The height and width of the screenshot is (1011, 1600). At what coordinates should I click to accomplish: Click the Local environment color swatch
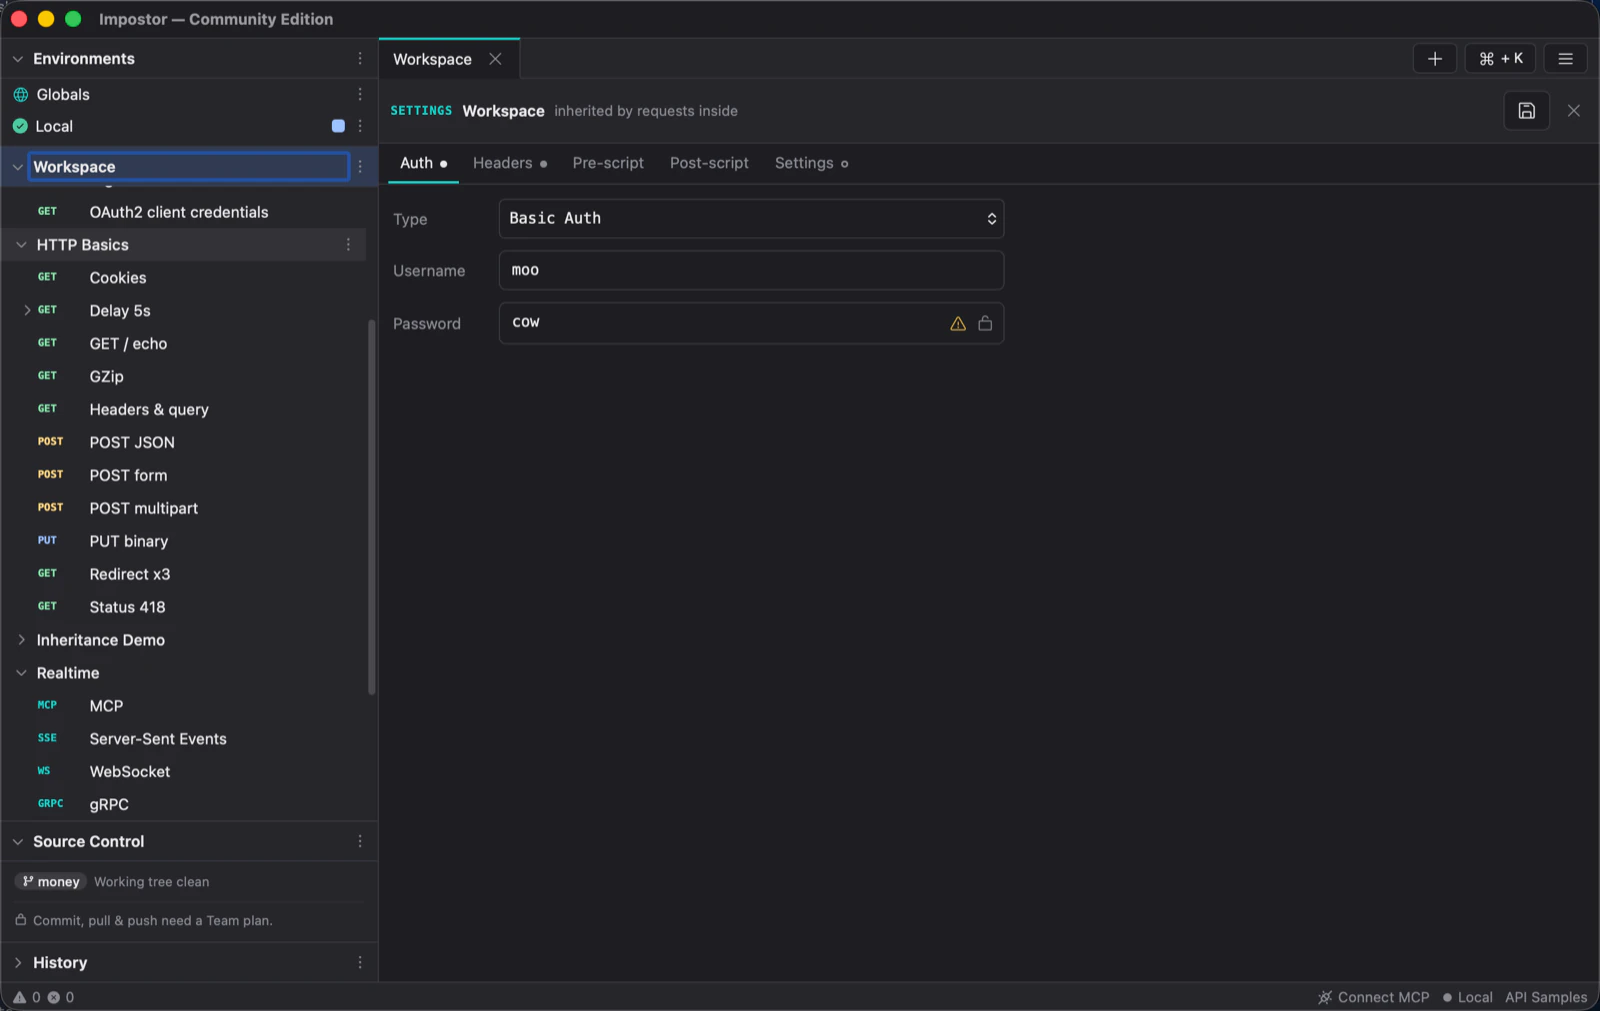coord(338,126)
